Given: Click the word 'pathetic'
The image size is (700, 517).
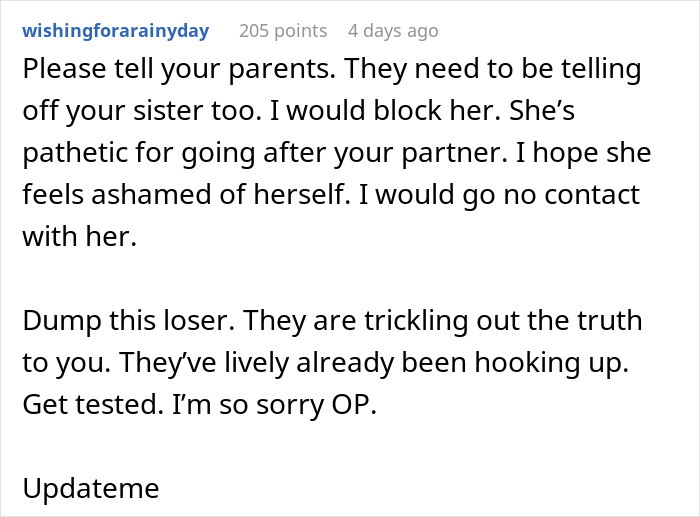Looking at the screenshot, I should (75, 153).
